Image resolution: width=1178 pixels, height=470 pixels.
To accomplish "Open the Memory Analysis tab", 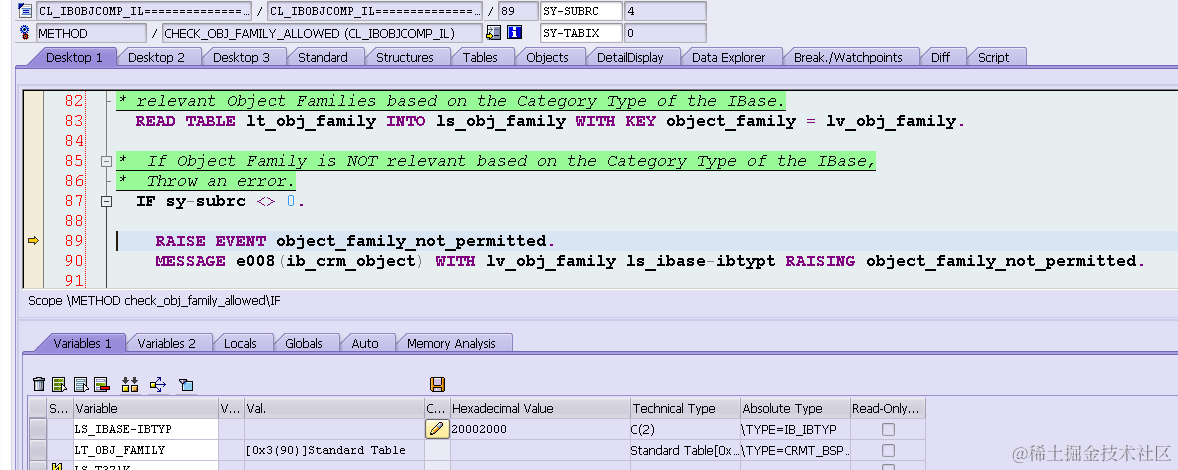I will click(x=452, y=343).
